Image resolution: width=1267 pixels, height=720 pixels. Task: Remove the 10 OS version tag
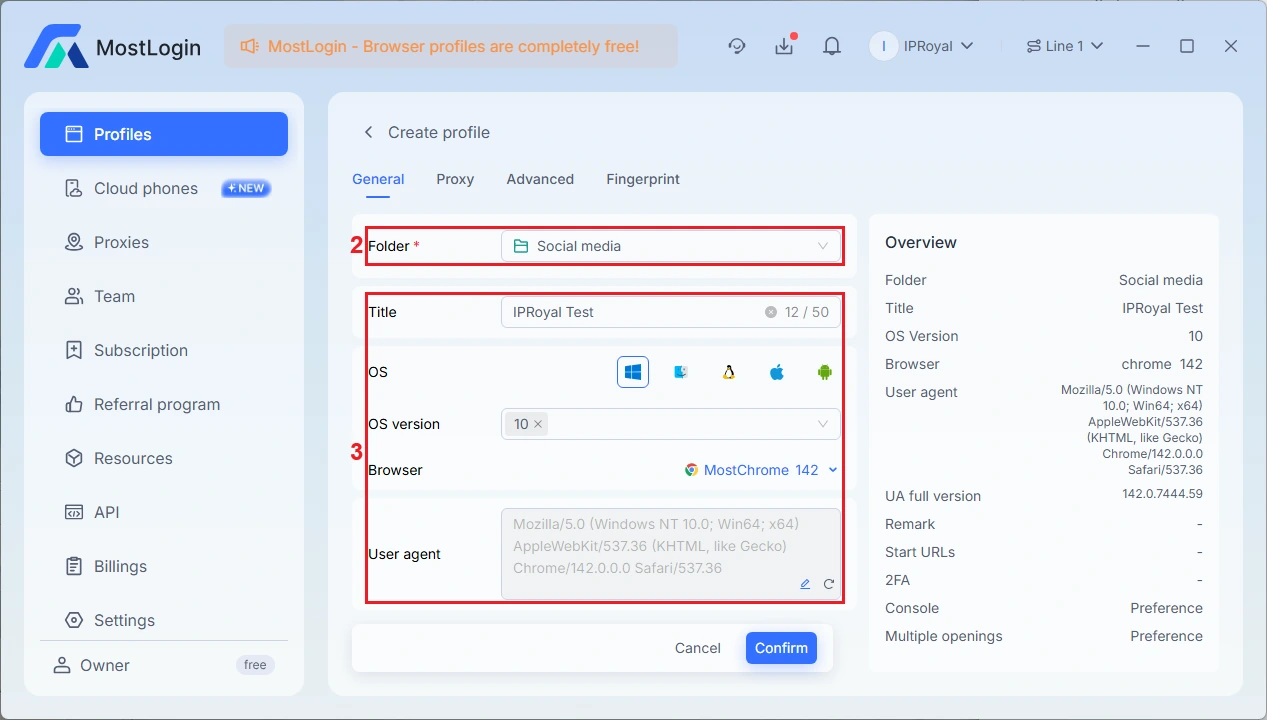(x=538, y=424)
